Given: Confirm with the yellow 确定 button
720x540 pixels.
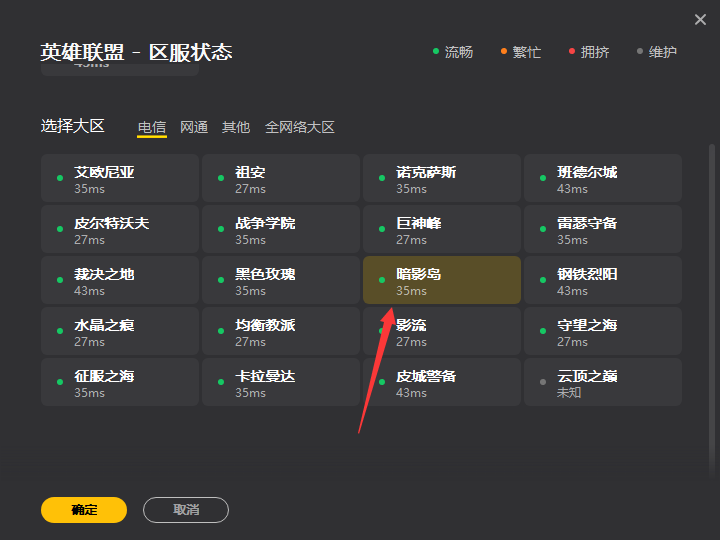Looking at the screenshot, I should pos(84,510).
